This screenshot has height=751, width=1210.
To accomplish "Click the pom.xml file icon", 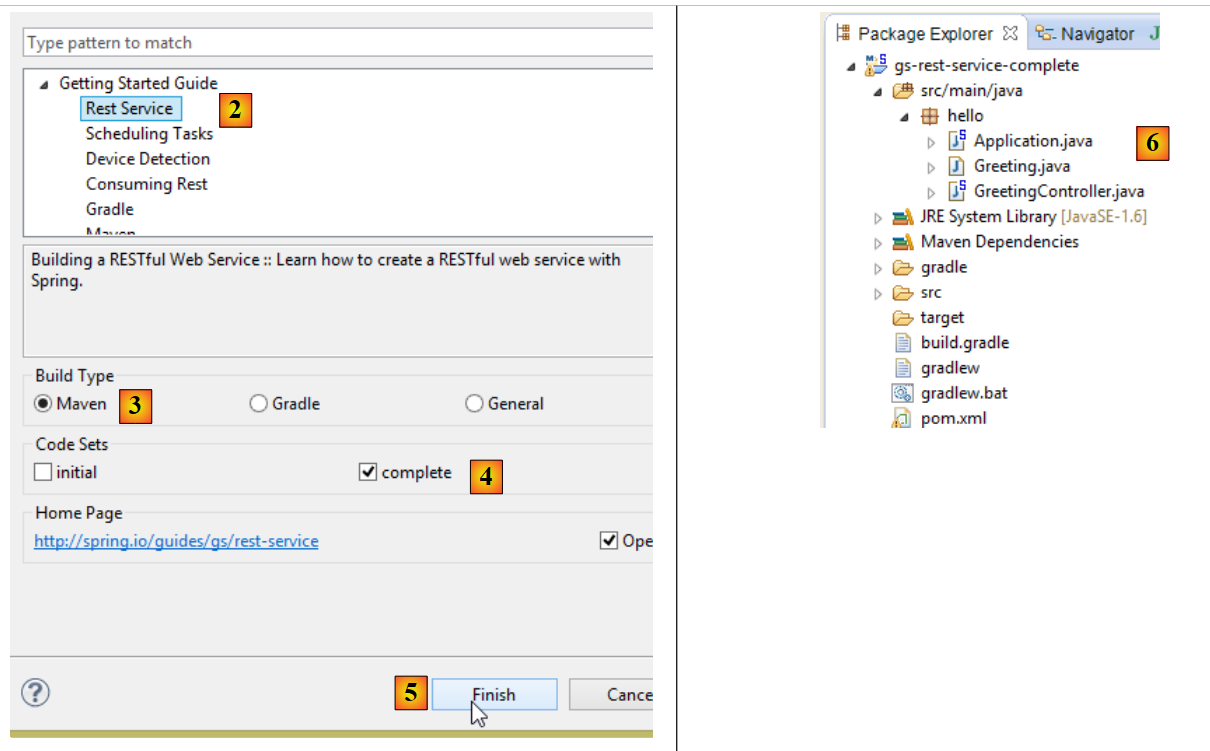I will coord(903,418).
